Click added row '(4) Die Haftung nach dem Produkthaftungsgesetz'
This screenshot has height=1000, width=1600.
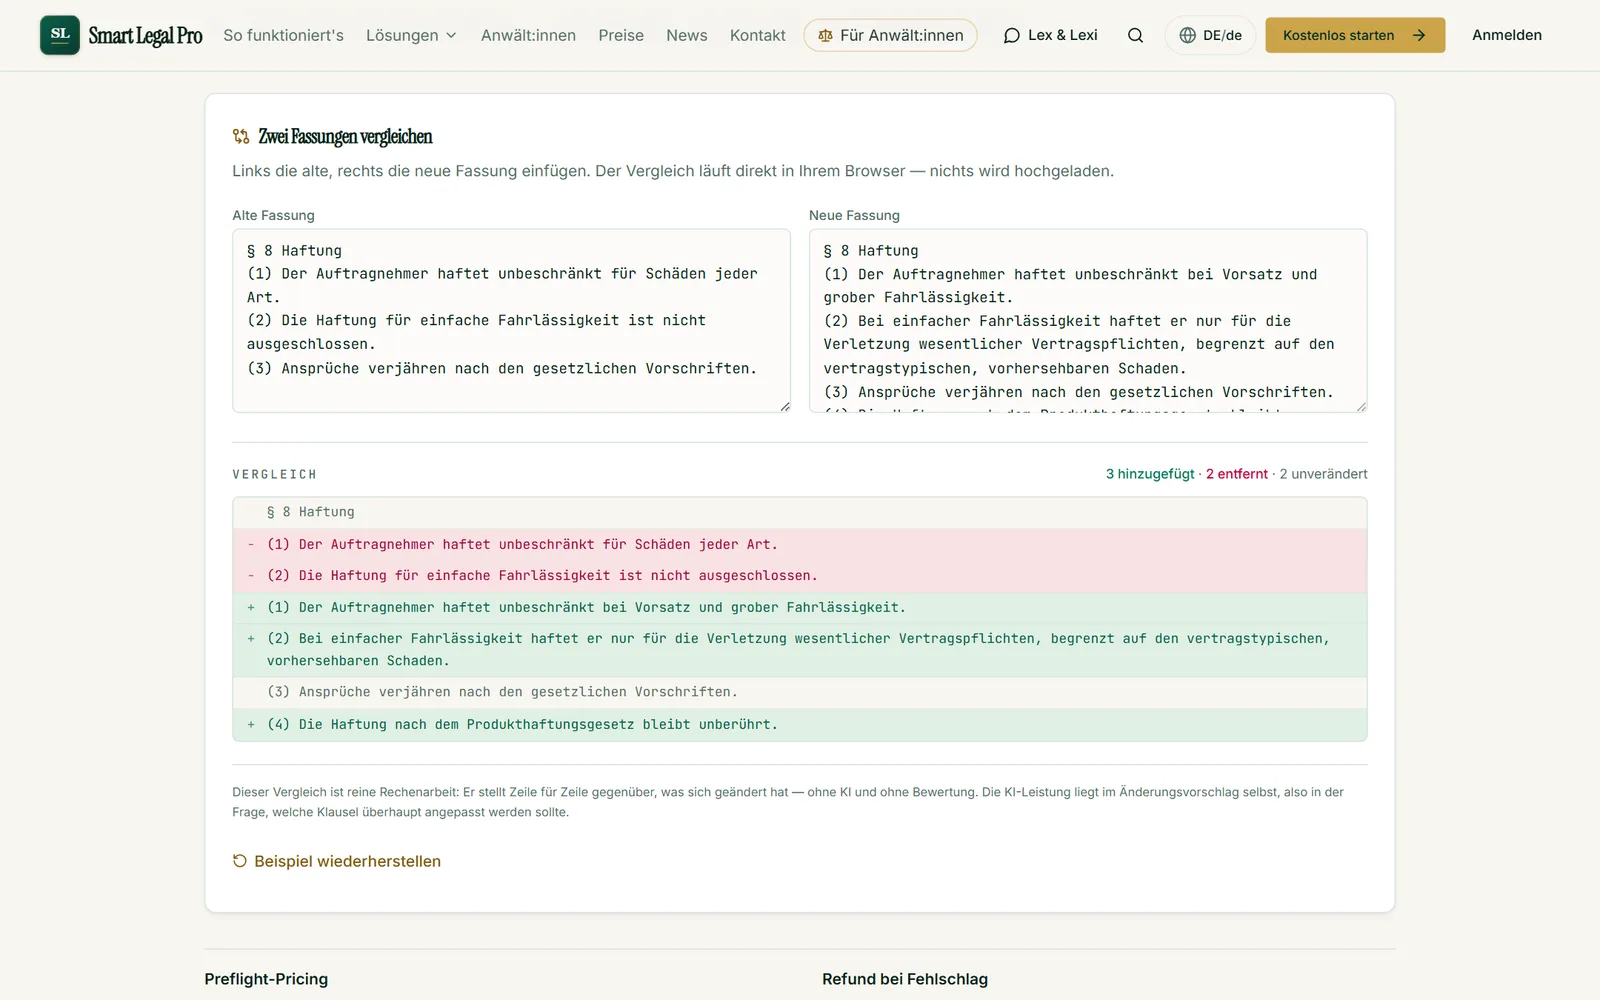pos(800,724)
